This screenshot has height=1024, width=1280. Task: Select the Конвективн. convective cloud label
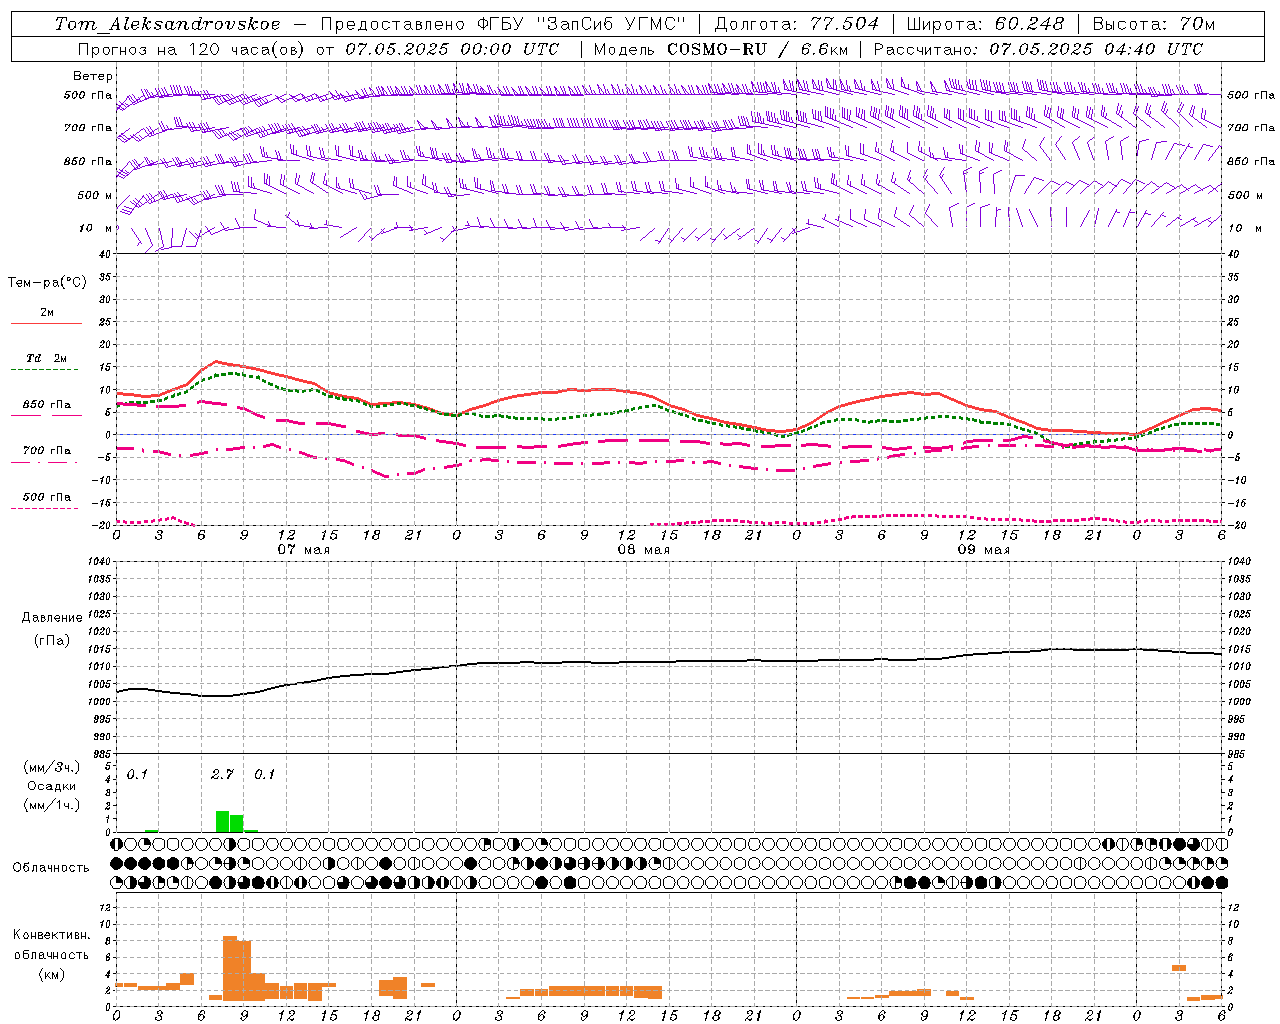click(x=51, y=935)
